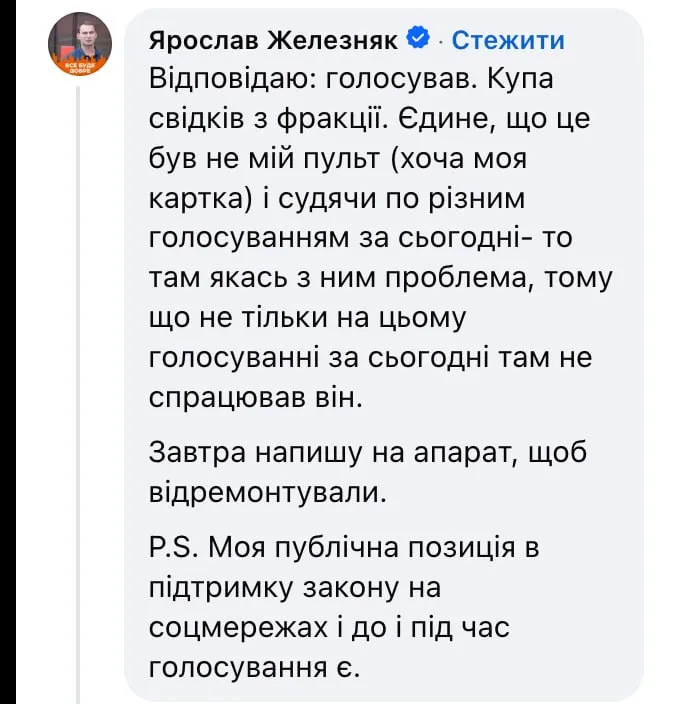This screenshot has width=696, height=704.
Task: Click the word картка) in the comment
Action: (201, 199)
